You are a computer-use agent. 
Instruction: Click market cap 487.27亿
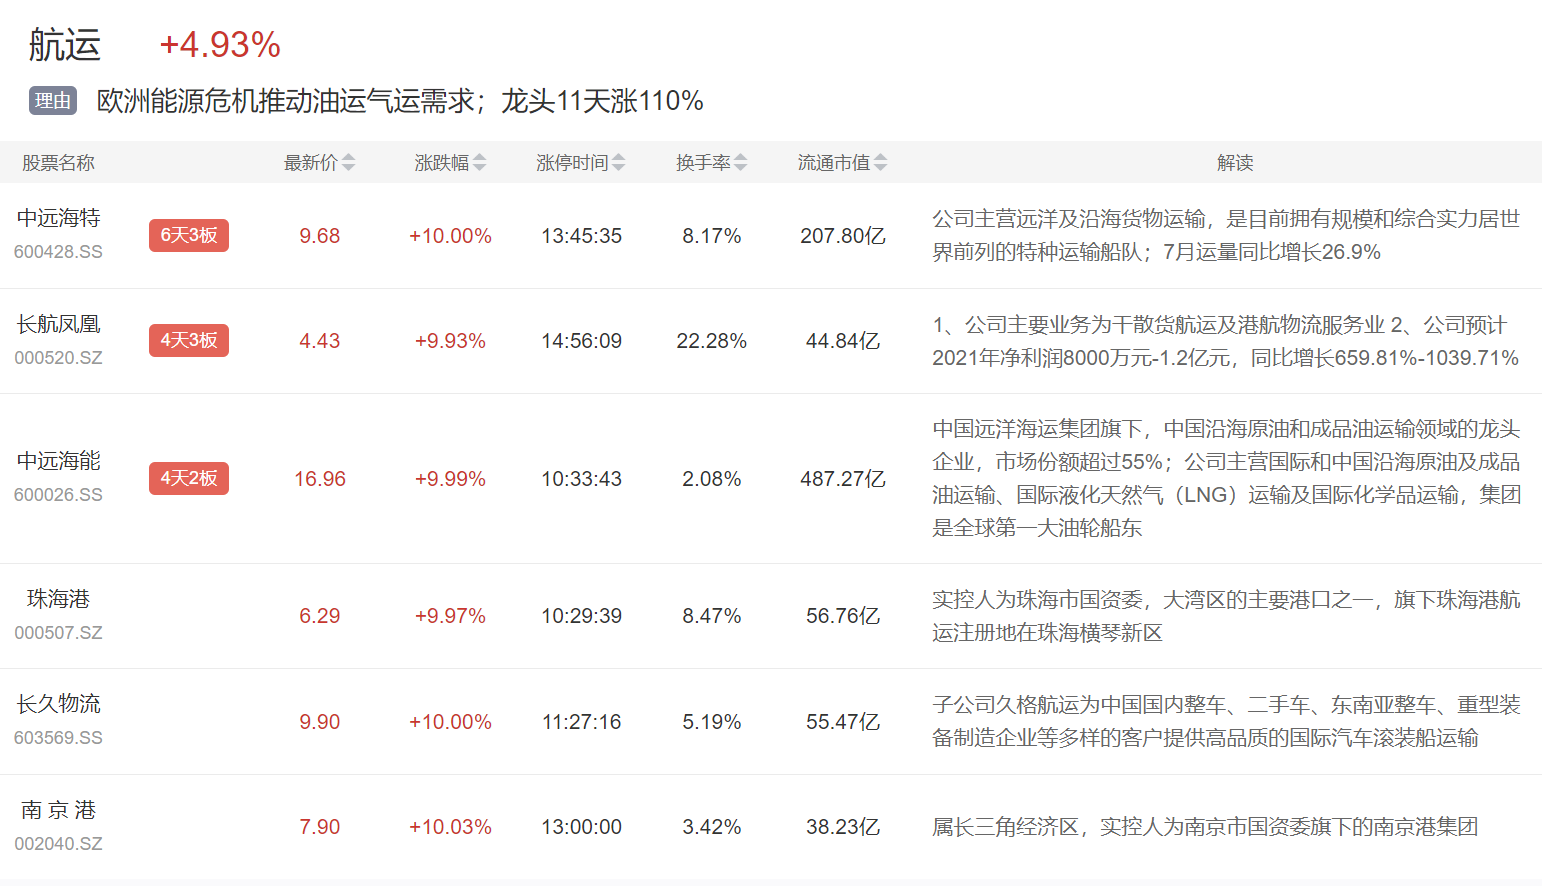(843, 479)
